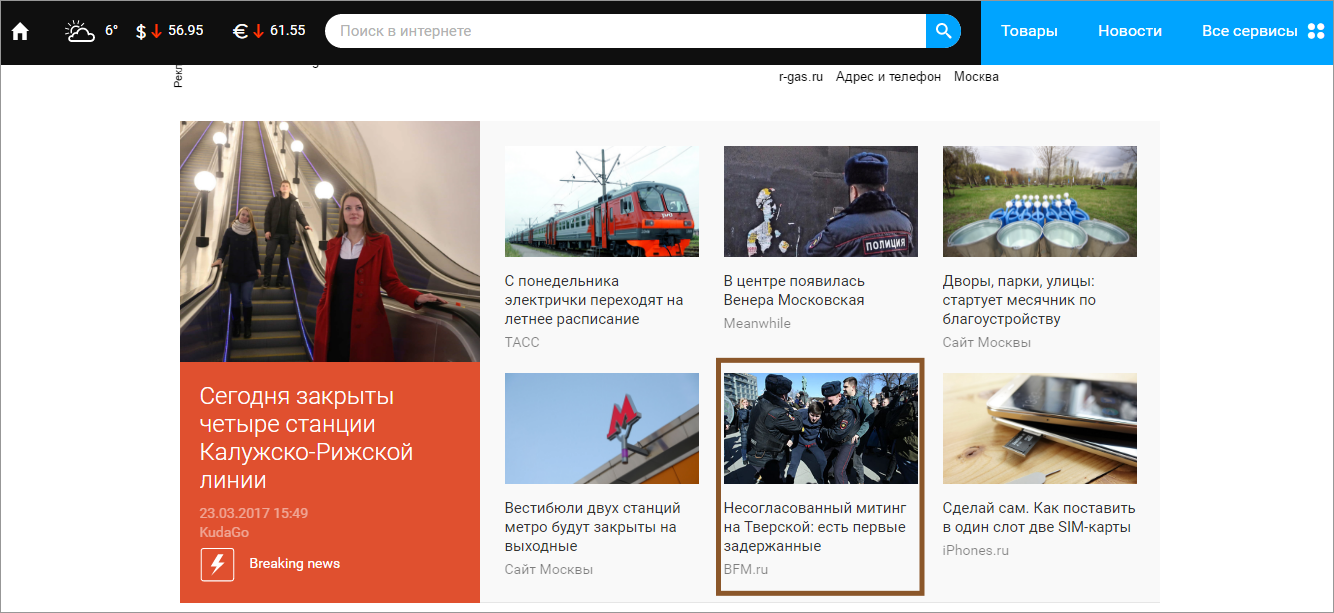Click the red commuter train thumbnail
Viewport: 1334px width, 613px height.
601,201
